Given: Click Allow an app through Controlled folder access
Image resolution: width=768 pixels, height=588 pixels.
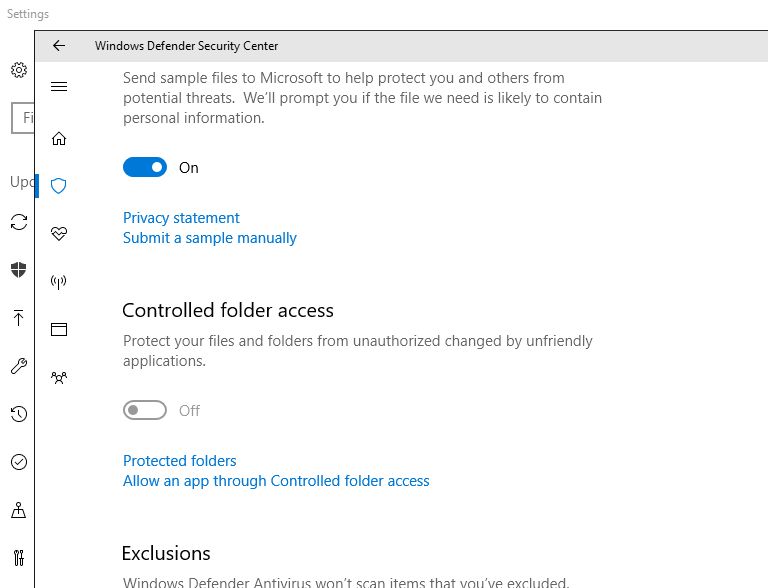Looking at the screenshot, I should [276, 481].
